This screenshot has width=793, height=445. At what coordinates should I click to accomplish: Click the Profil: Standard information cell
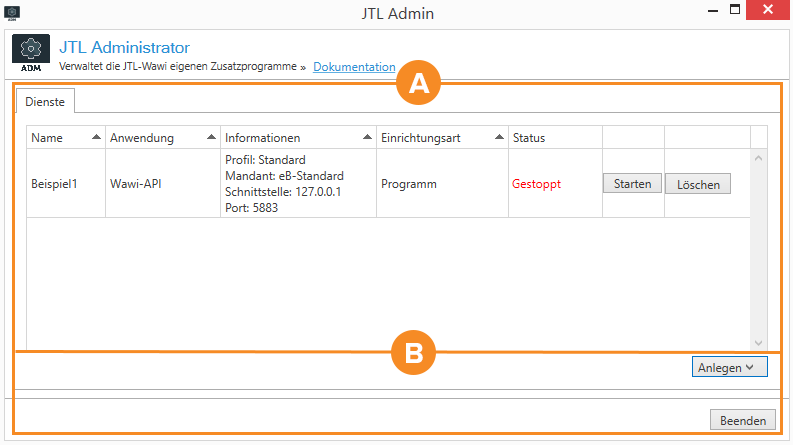[266, 160]
